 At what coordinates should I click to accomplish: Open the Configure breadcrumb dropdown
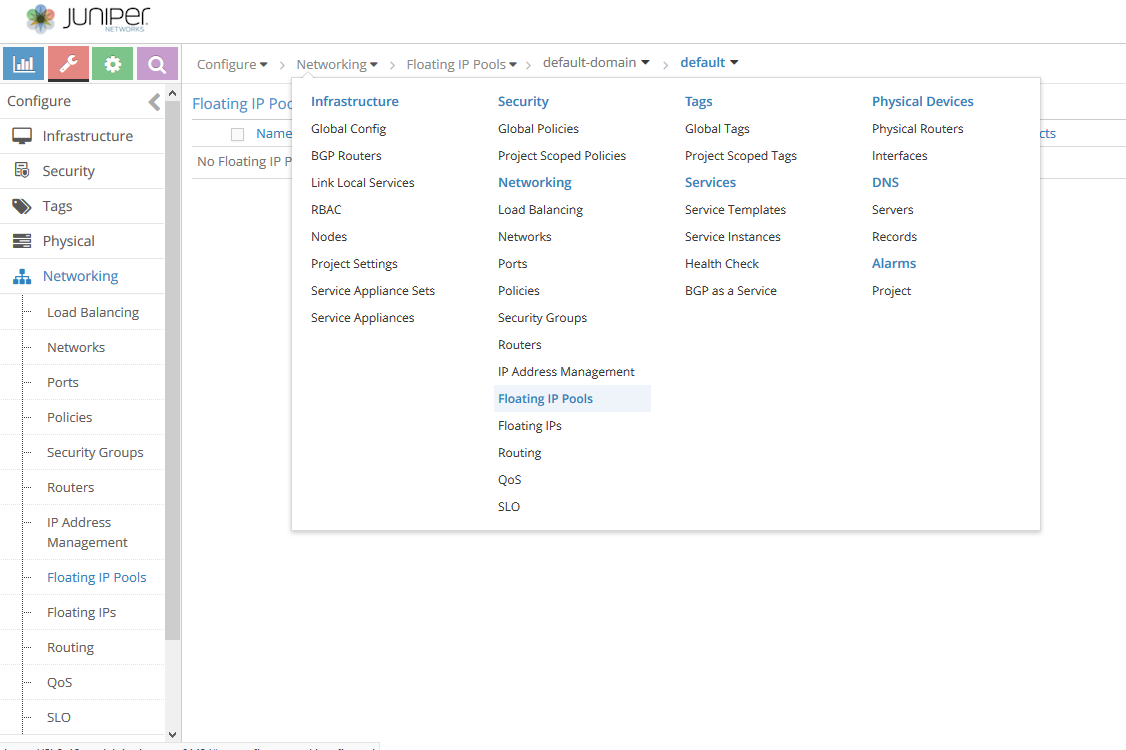coord(232,64)
